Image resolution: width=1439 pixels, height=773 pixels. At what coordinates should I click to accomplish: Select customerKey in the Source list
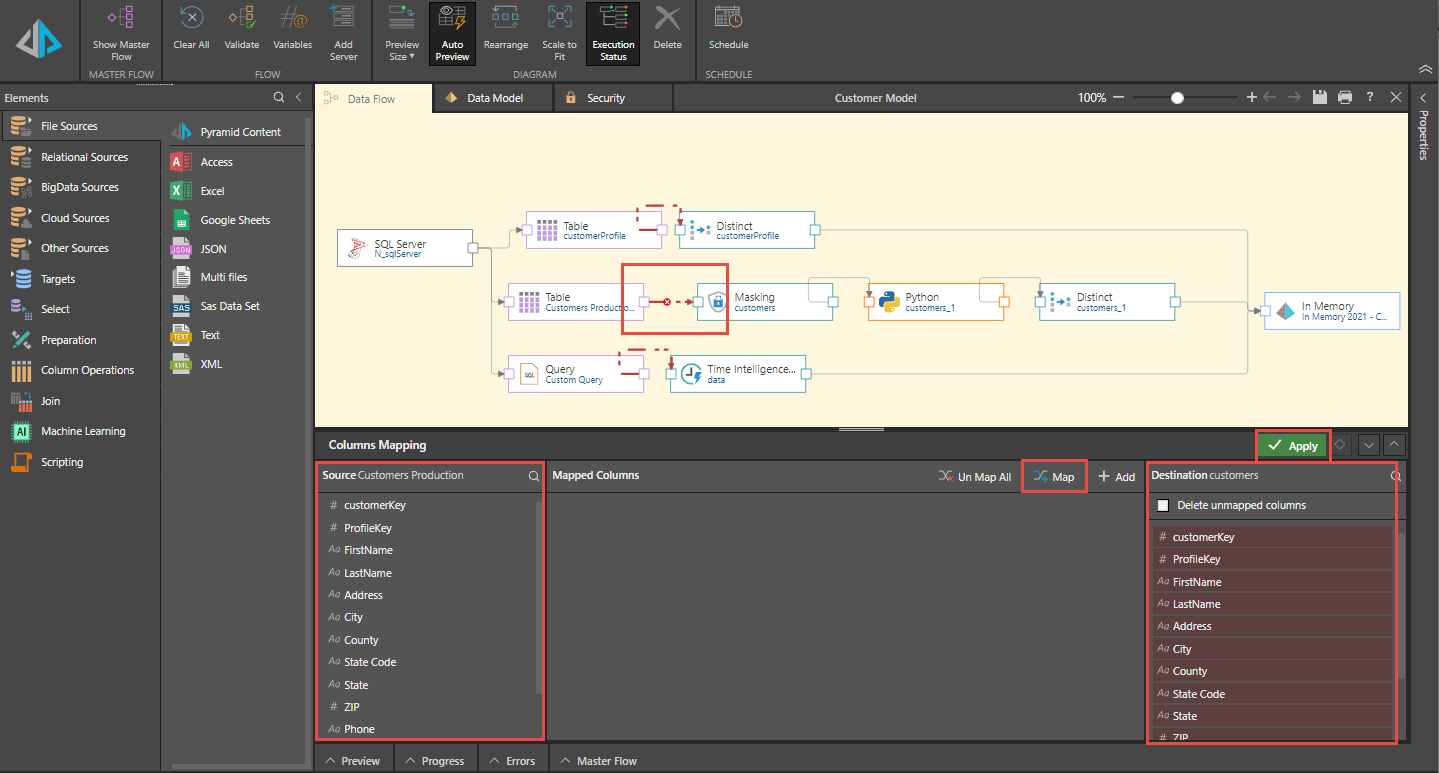pos(430,505)
